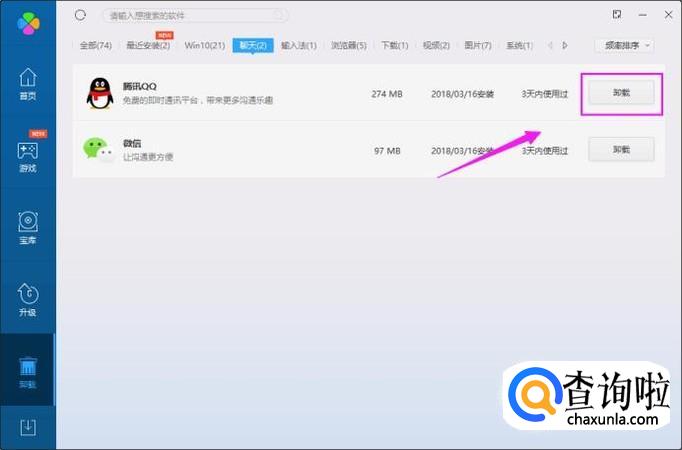Image resolution: width=682 pixels, height=450 pixels.
Task: Close the software manager window
Action: [669, 15]
